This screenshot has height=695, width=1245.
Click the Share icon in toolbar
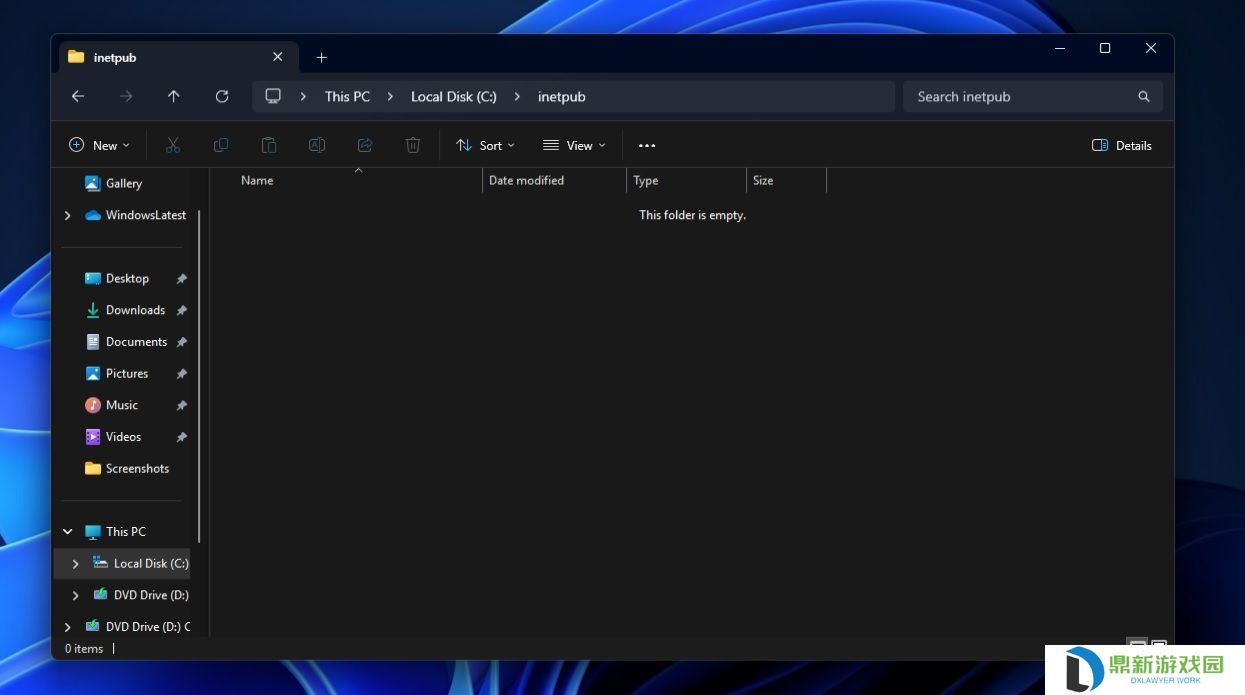[365, 145]
